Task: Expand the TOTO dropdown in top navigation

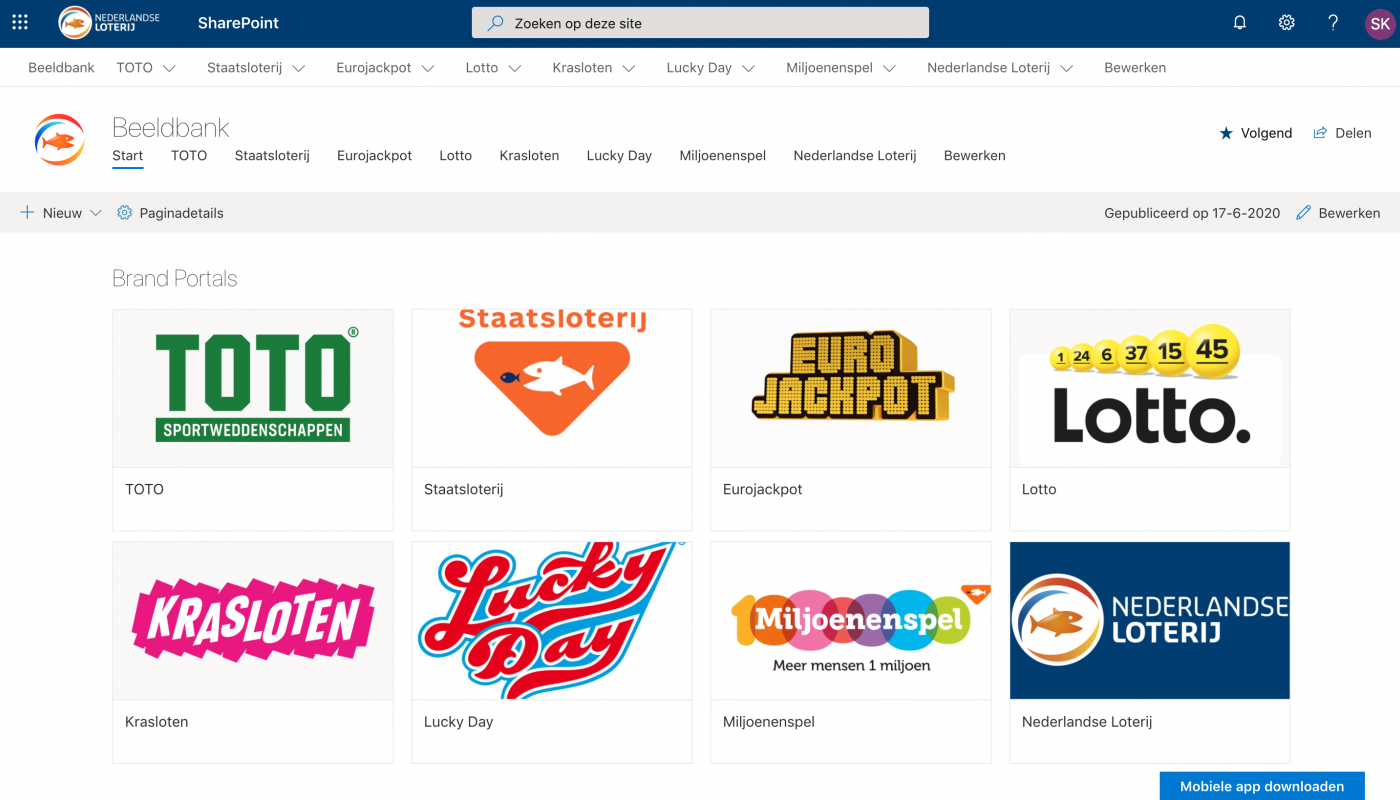Action: point(170,68)
